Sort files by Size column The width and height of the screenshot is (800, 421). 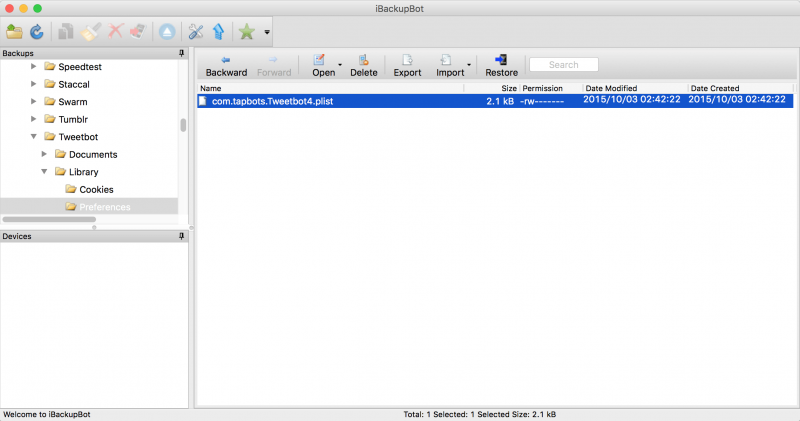(491, 88)
